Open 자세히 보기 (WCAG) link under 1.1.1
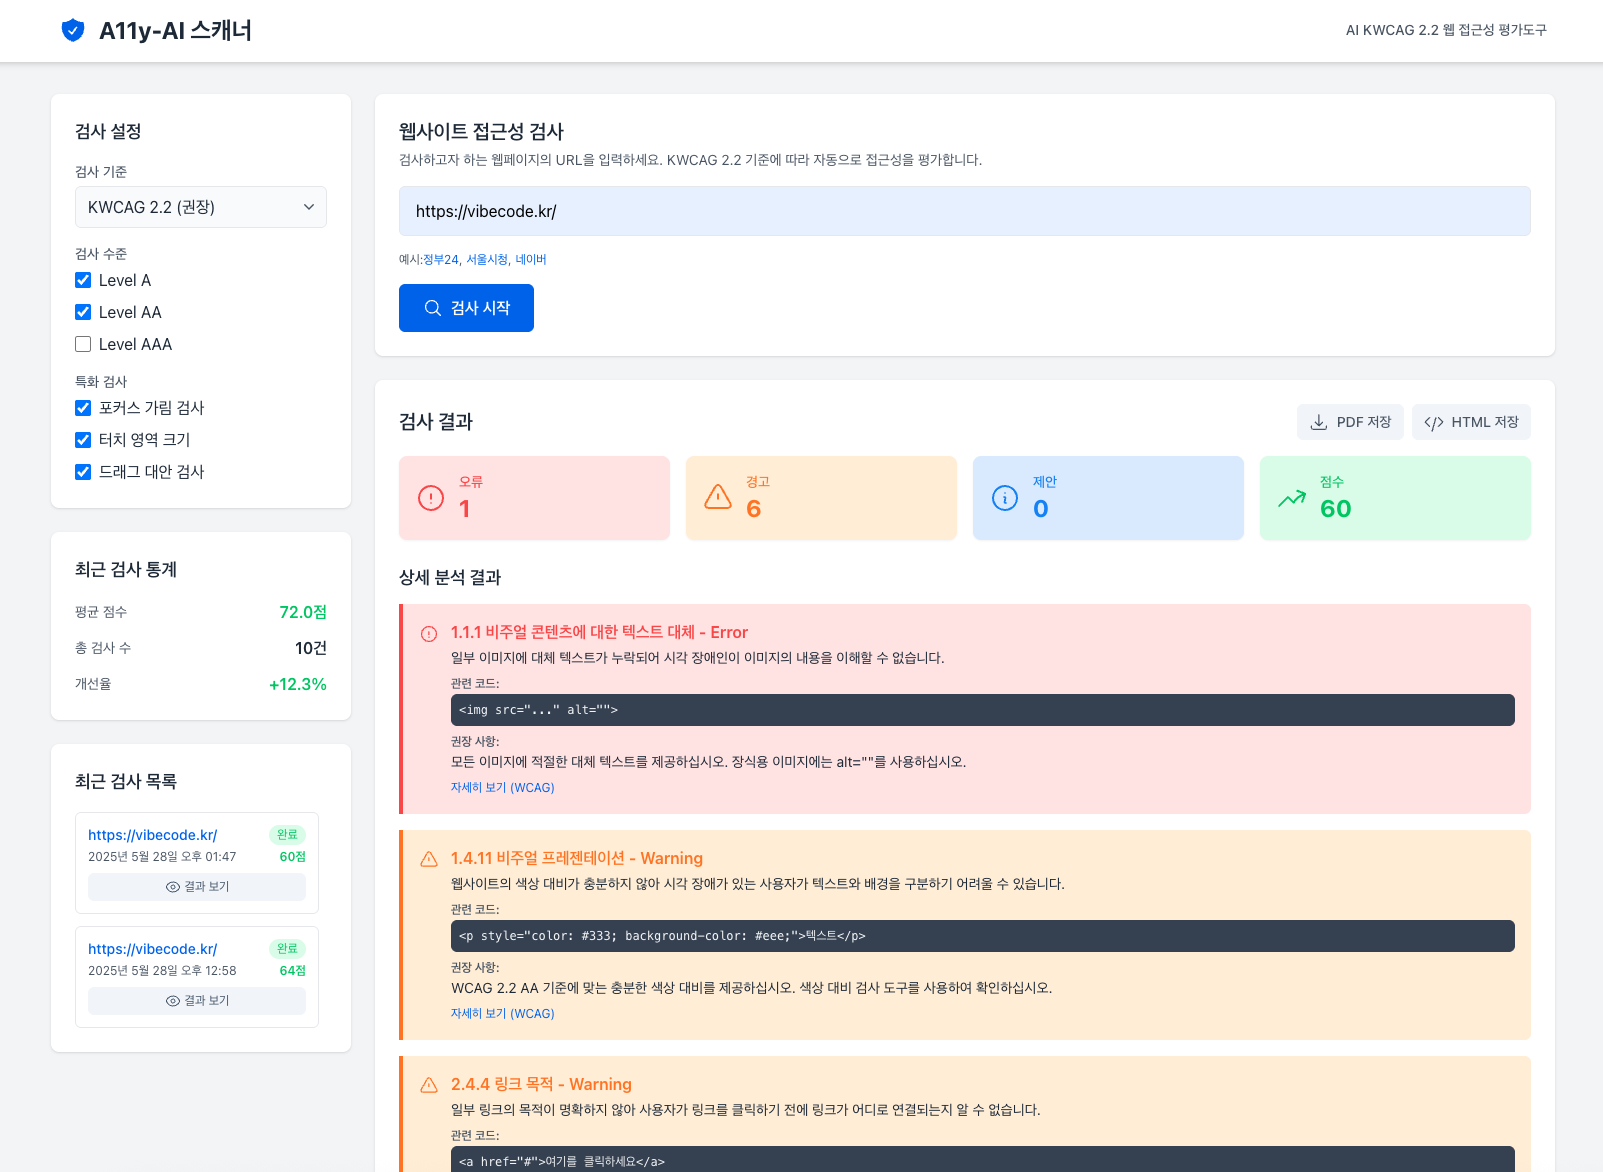 [x=502, y=788]
